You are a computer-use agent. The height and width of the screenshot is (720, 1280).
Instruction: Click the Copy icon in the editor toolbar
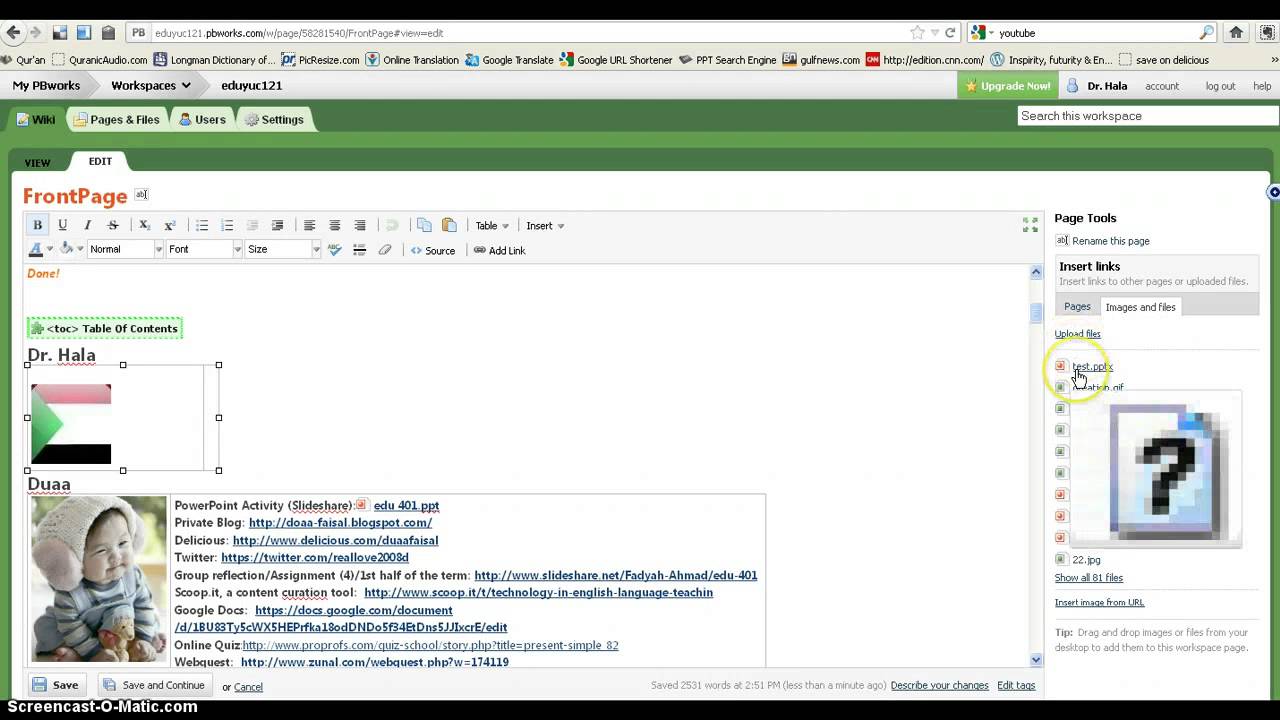[424, 225]
